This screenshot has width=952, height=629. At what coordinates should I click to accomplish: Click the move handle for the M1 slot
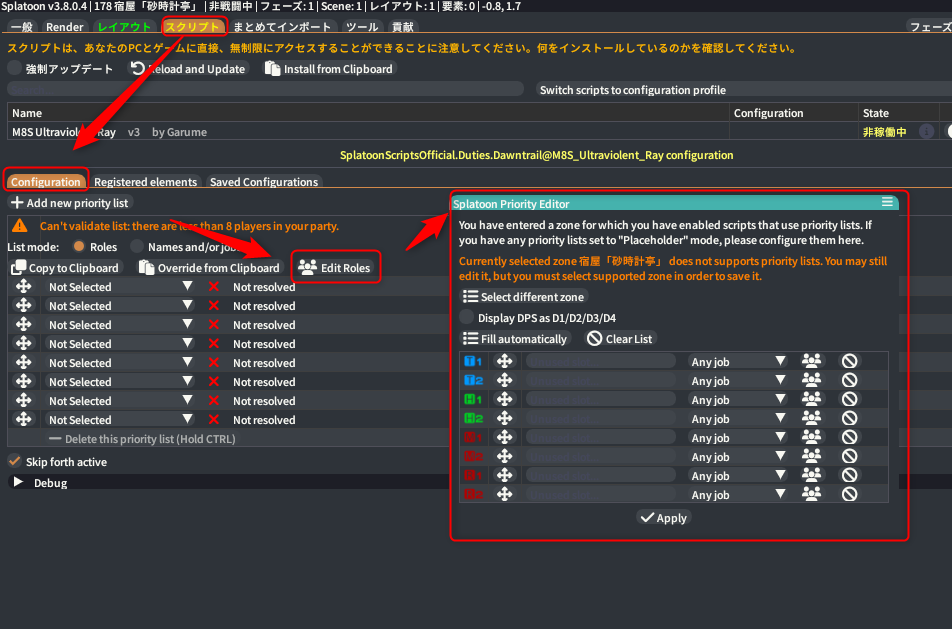pyautogui.click(x=504, y=437)
